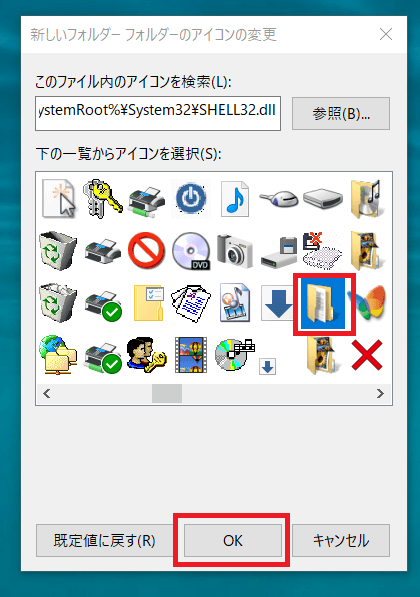Select the DVD disc icon
The height and width of the screenshot is (597, 420).
190,251
